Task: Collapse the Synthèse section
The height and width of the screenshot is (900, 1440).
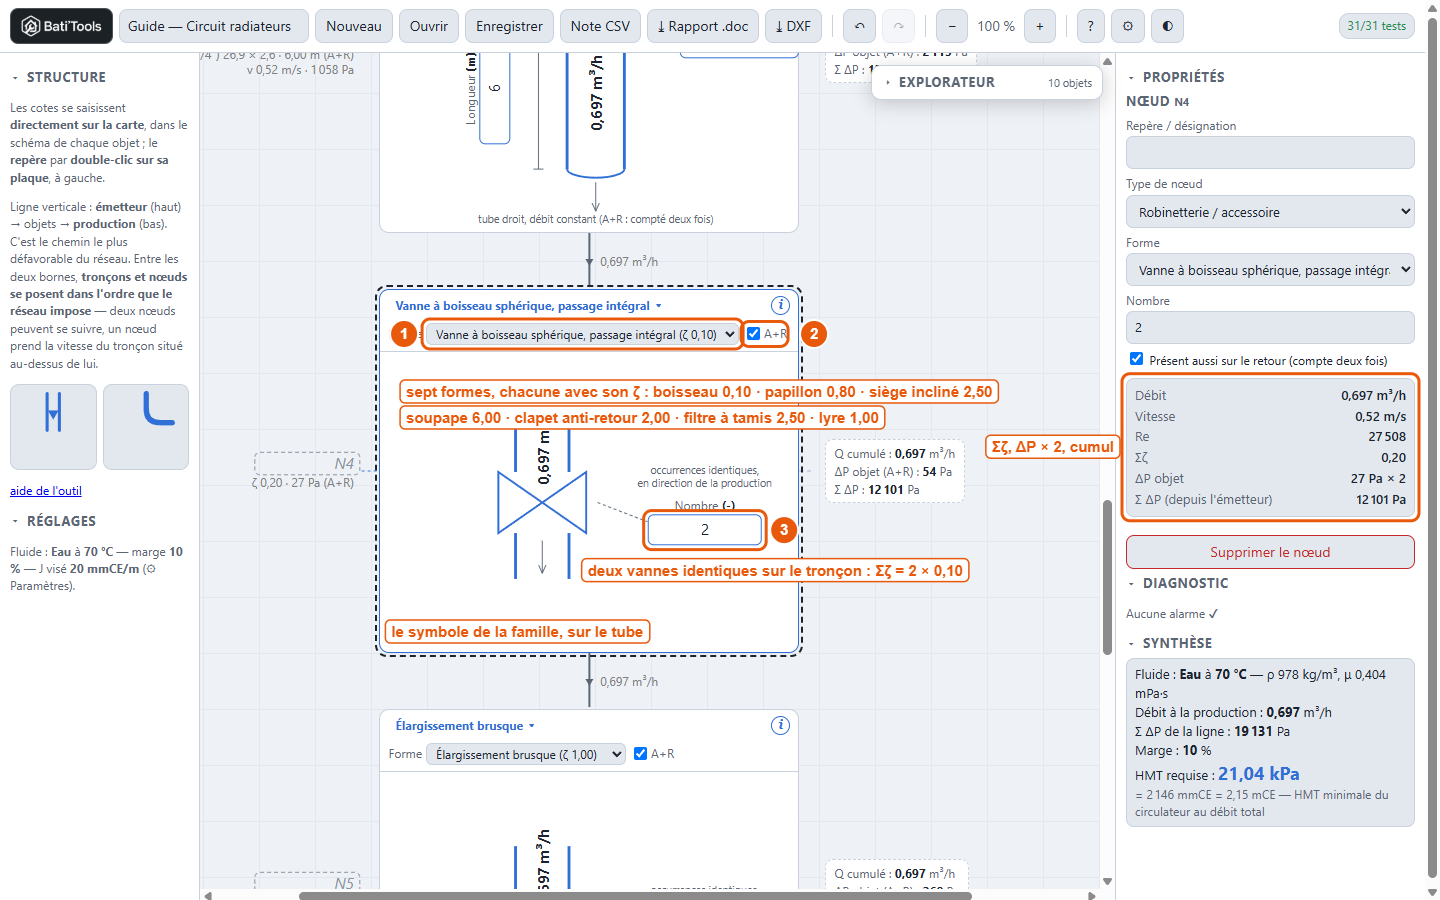Action: point(1170,643)
